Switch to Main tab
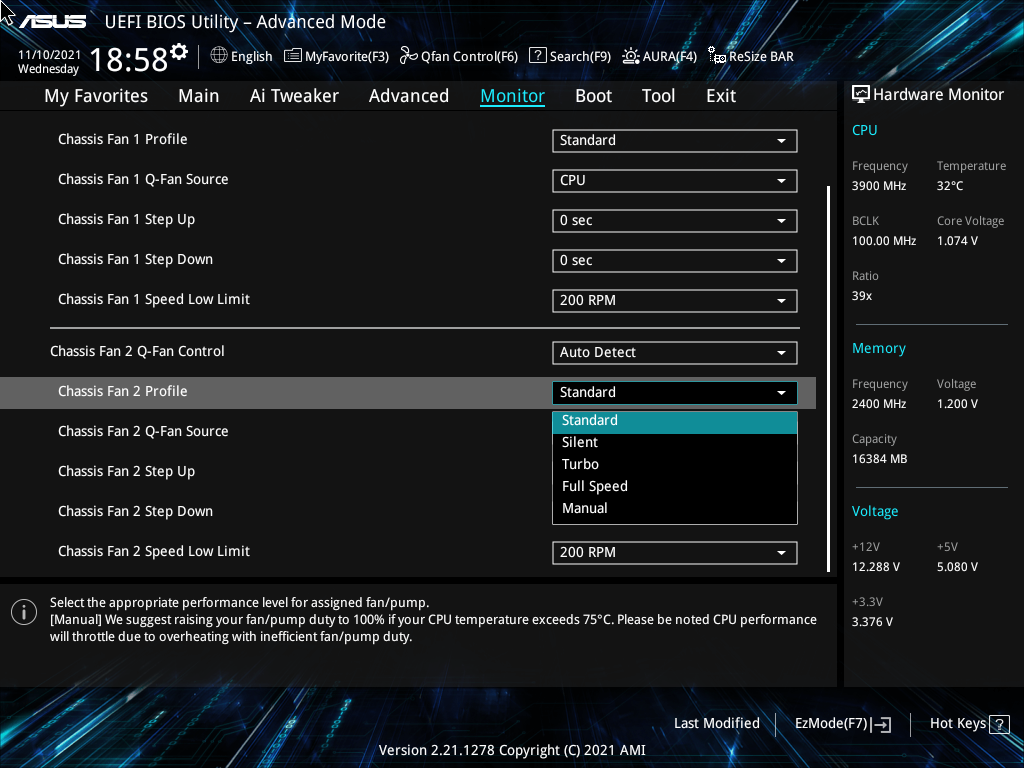The image size is (1024, 768). pos(199,96)
